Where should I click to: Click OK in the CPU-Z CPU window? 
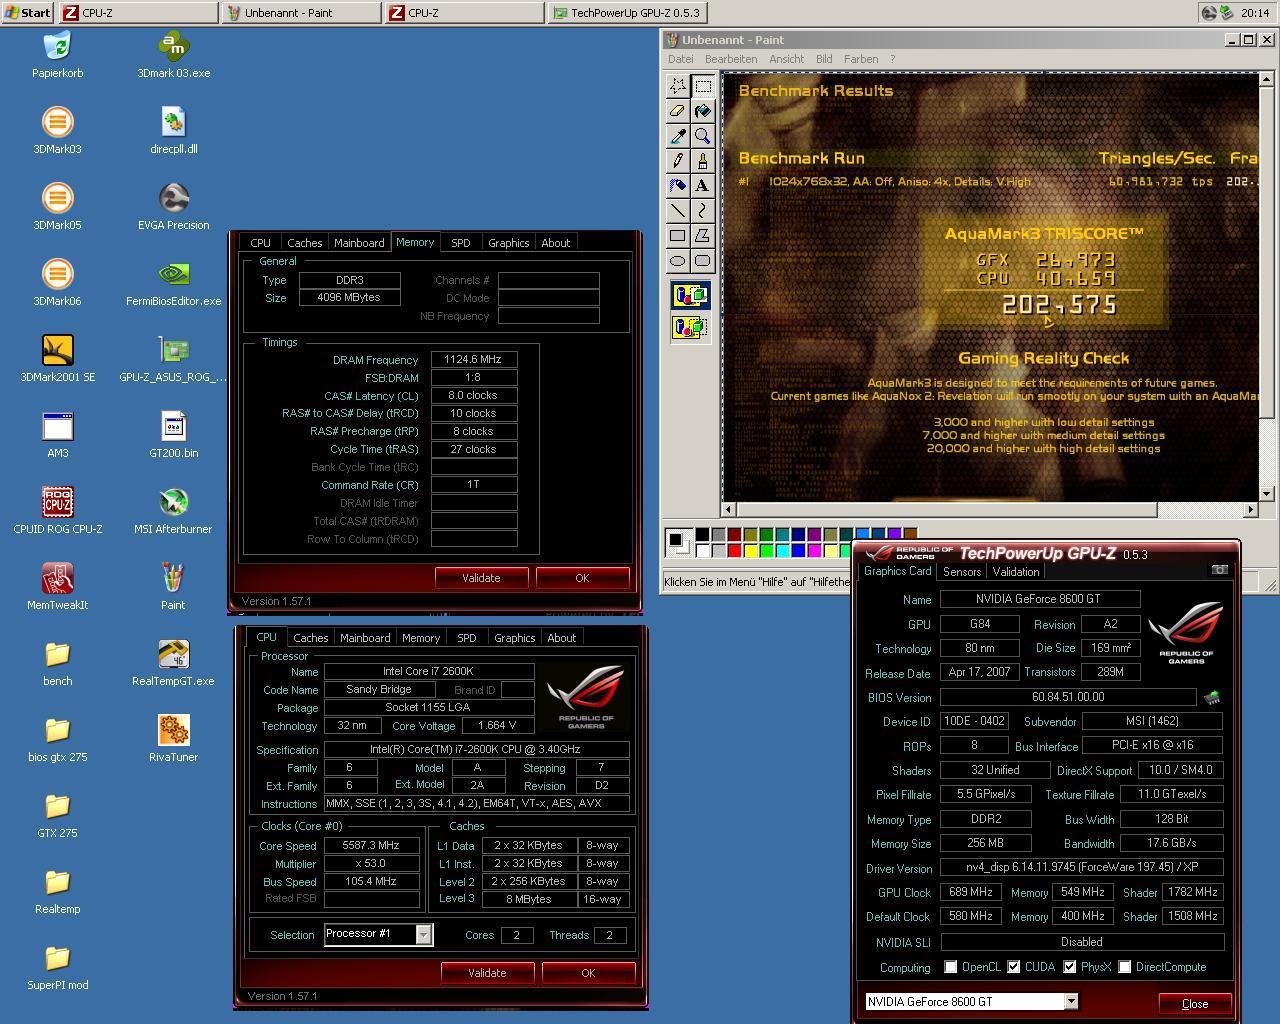click(x=588, y=973)
